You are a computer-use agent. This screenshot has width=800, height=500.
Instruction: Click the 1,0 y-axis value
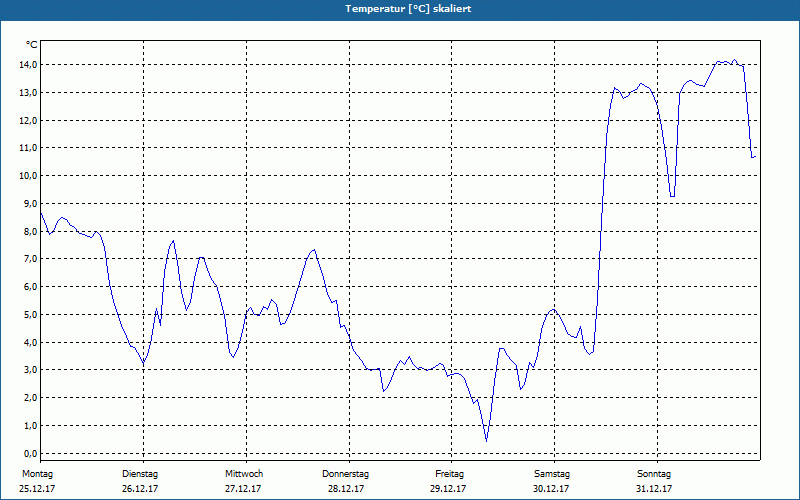[x=31, y=426]
